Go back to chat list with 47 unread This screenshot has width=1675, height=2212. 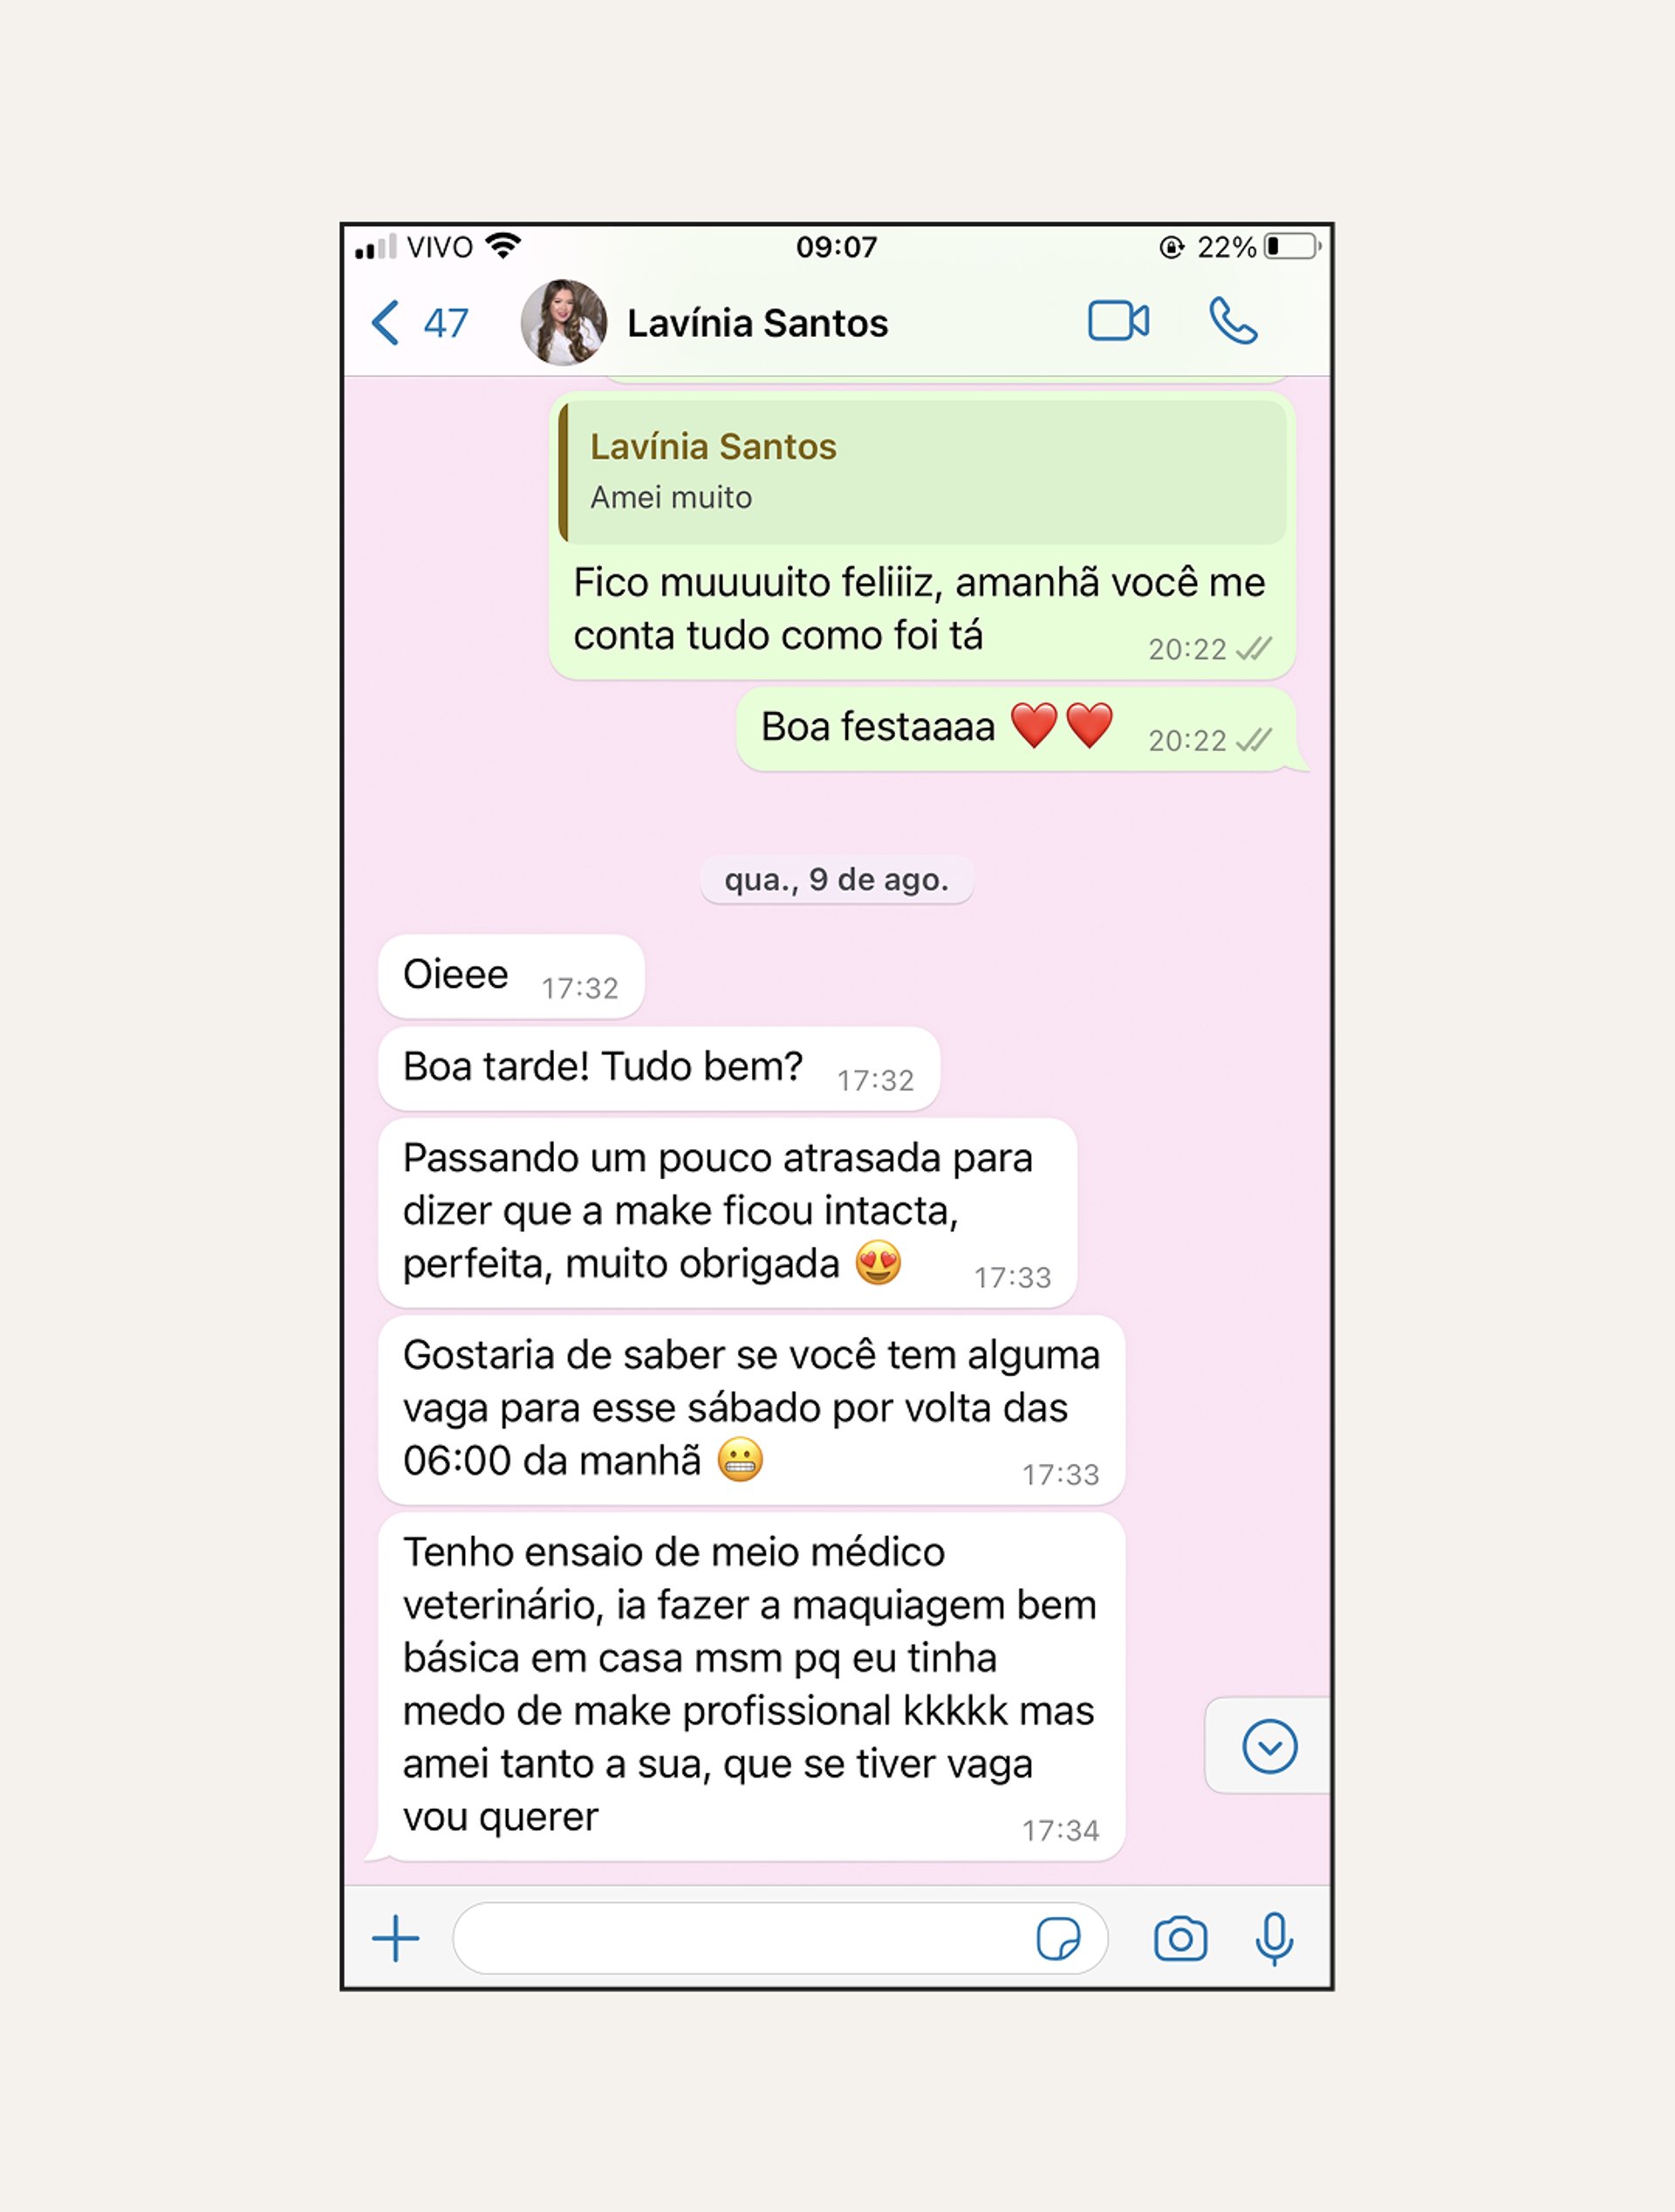pyautogui.click(x=419, y=323)
